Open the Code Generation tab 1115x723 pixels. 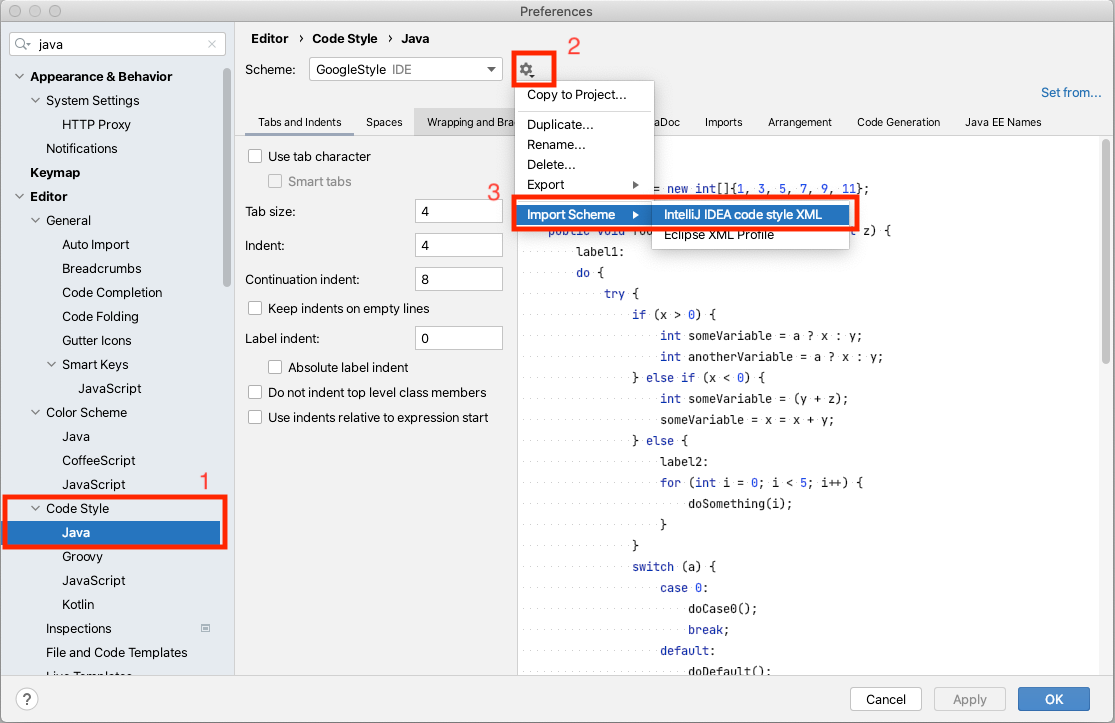[898, 122]
